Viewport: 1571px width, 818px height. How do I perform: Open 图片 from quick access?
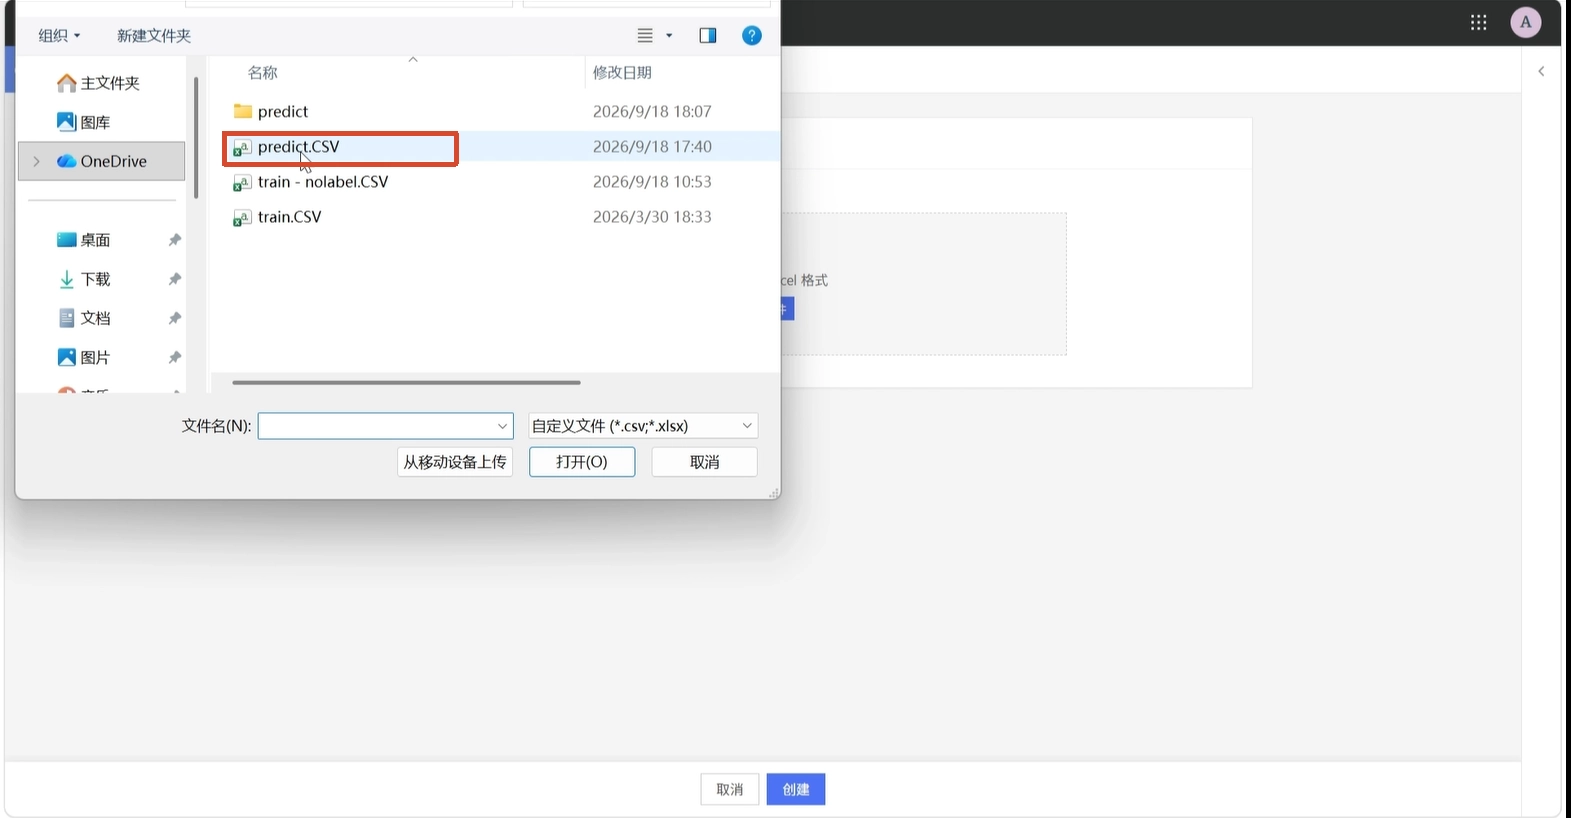pyautogui.click(x=84, y=357)
